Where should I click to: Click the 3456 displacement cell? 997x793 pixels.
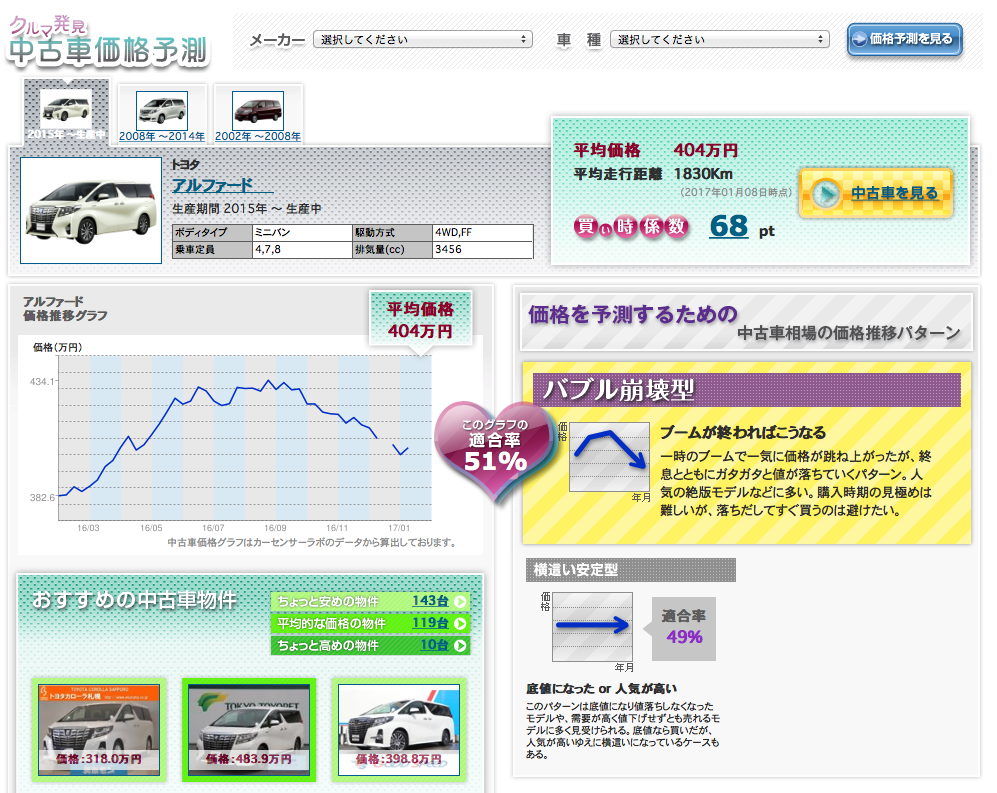tap(482, 249)
